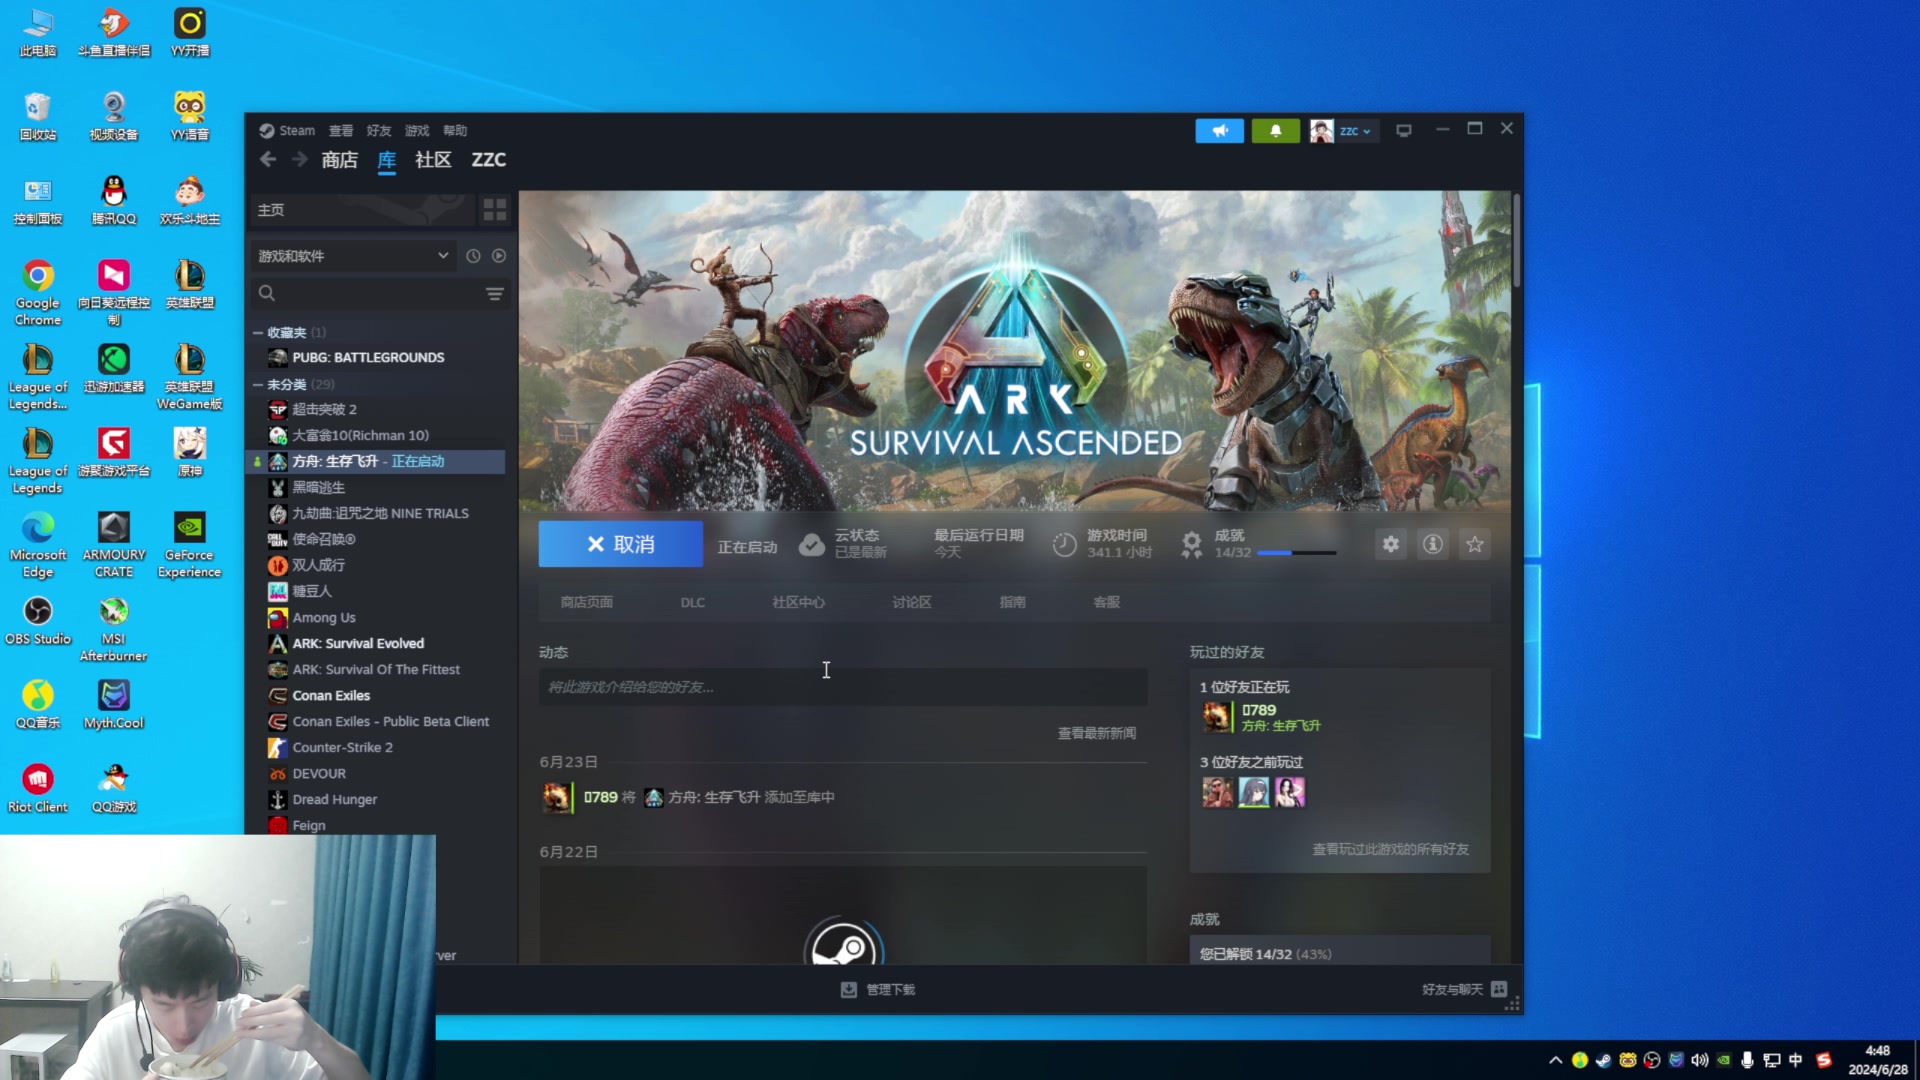1920x1080 pixels.
Task: Toggle the ready-to-play filter icon
Action: (499, 256)
